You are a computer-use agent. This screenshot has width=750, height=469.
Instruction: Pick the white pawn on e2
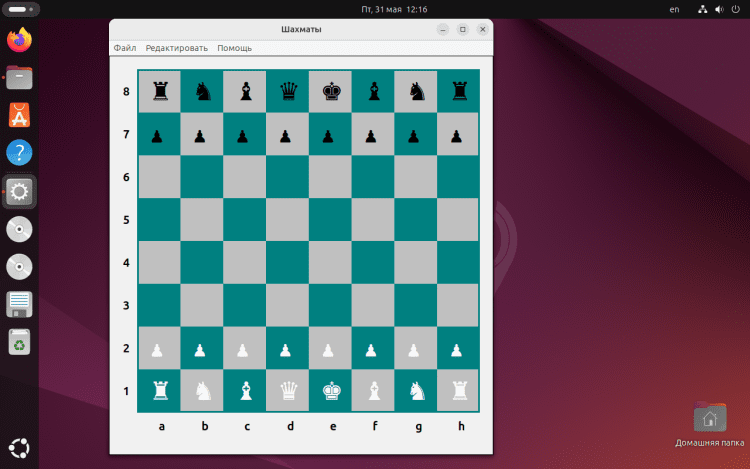click(x=328, y=350)
